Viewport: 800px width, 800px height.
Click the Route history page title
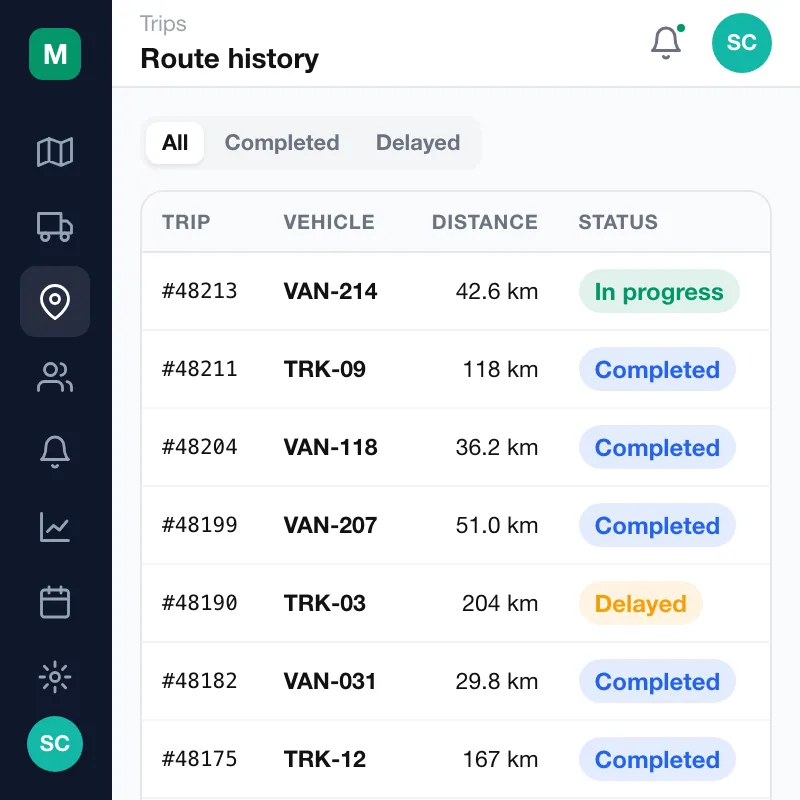[230, 59]
